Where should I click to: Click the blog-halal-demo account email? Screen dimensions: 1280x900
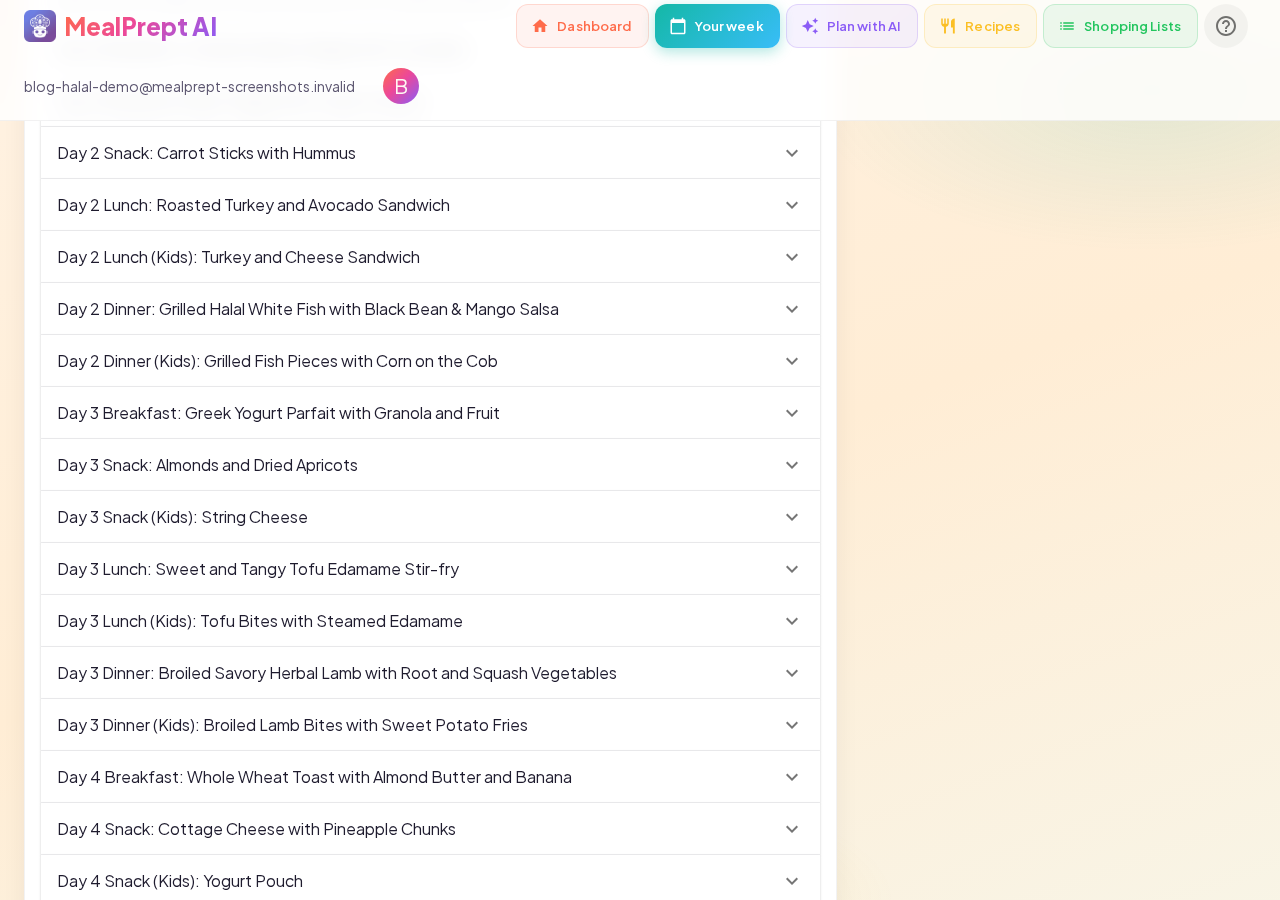[189, 86]
